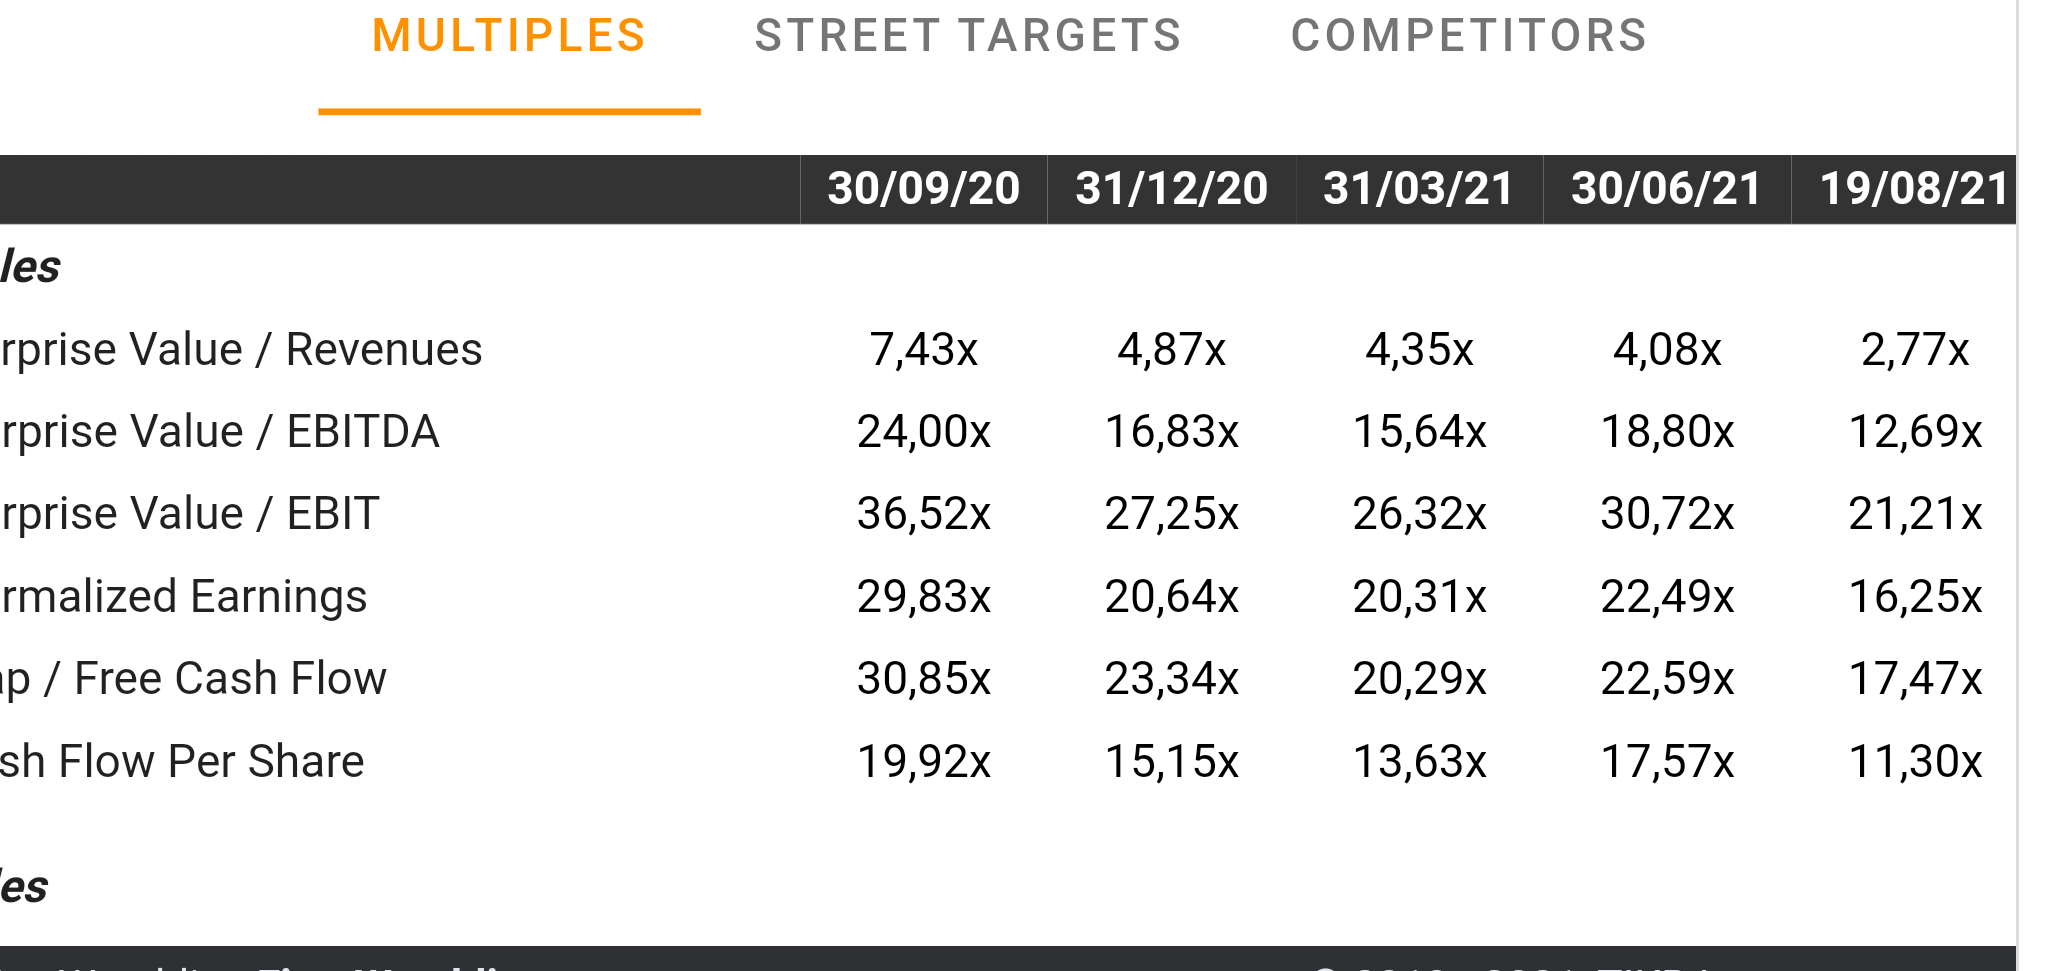Click the Enterprise Value / Revenues row label
Screen dimensions: 2049x971
[x=241, y=350]
